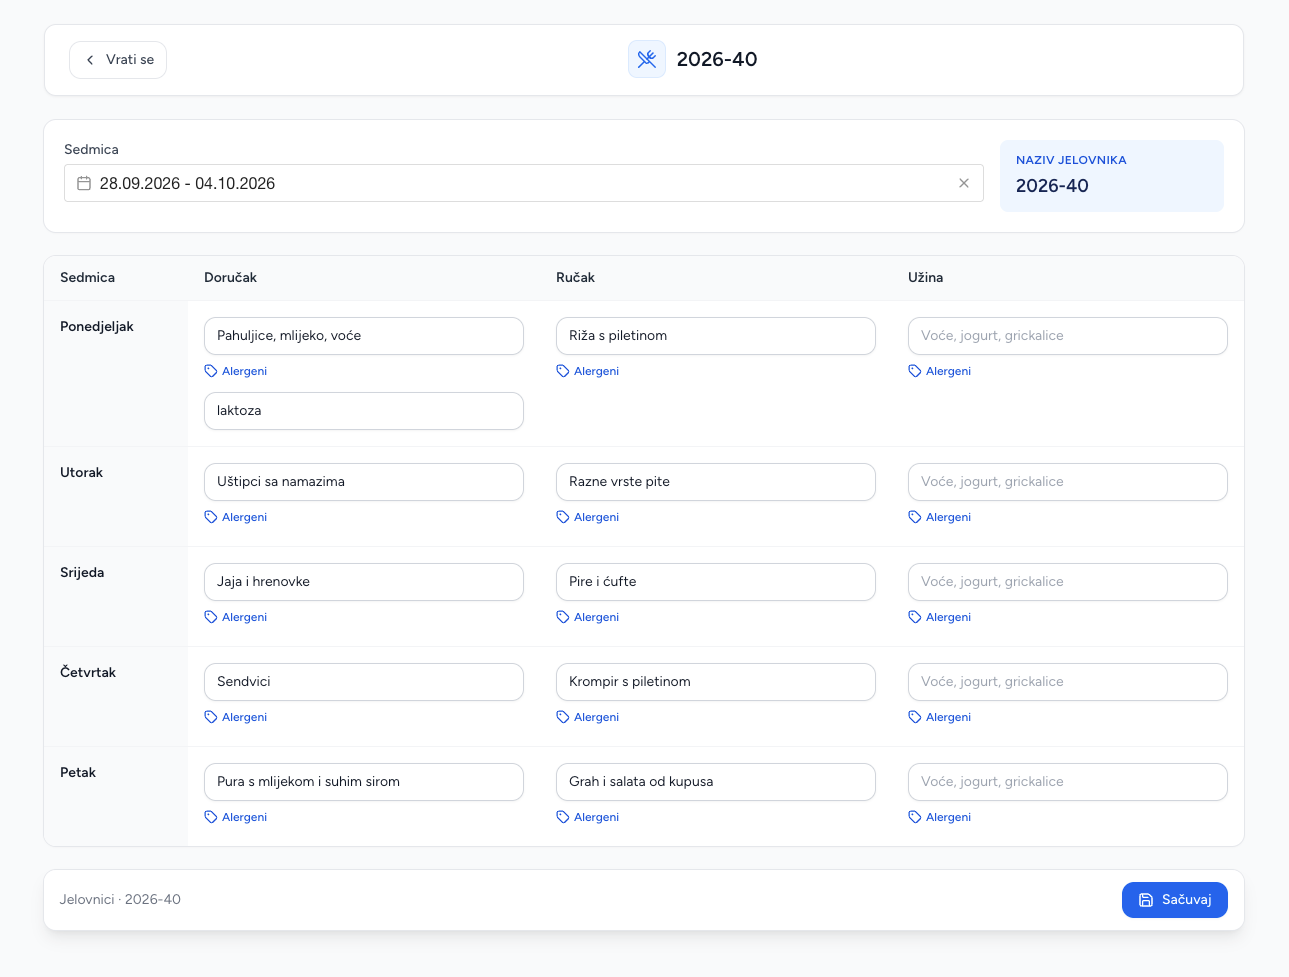This screenshot has height=977, width=1289.
Task: Click the Ponedjeljak row label
Action: click(97, 327)
